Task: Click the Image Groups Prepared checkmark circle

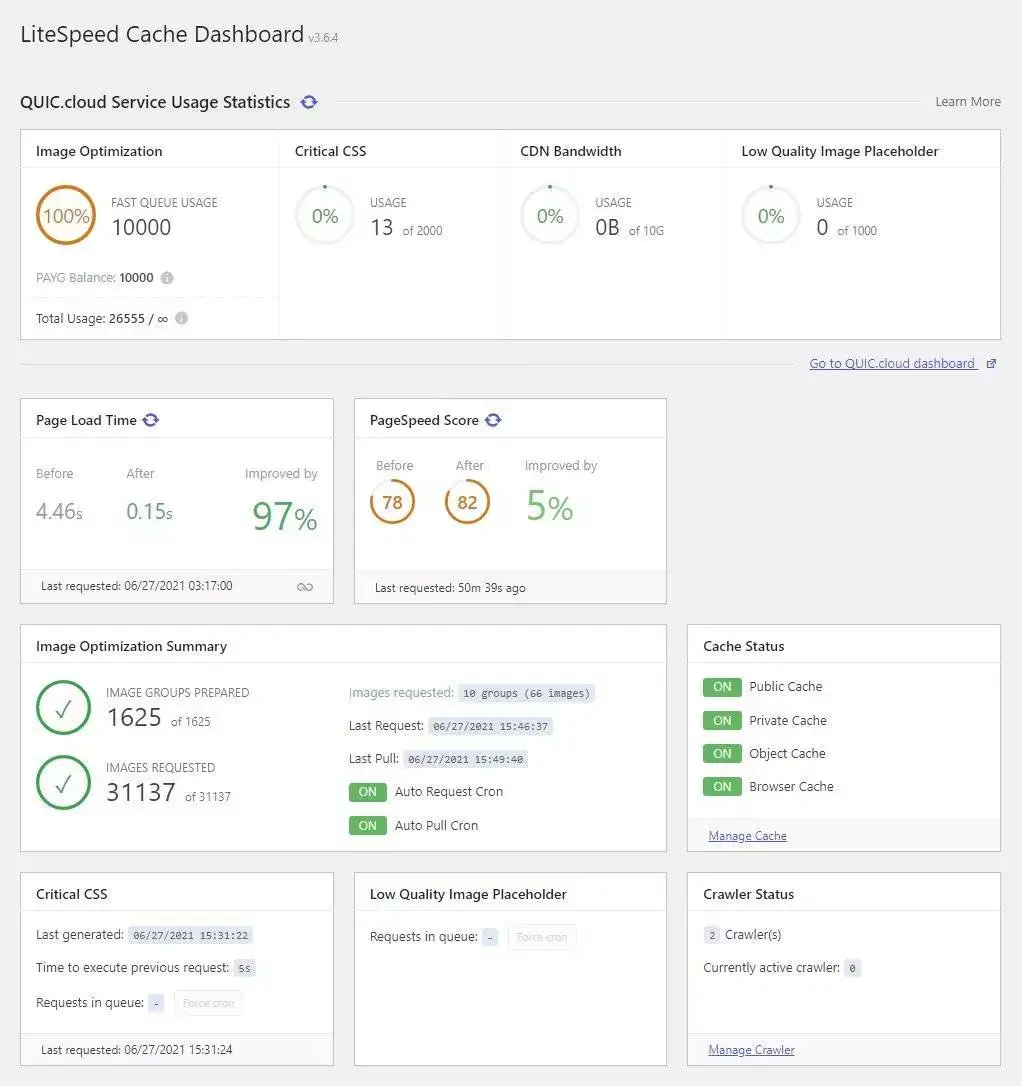Action: [x=63, y=707]
